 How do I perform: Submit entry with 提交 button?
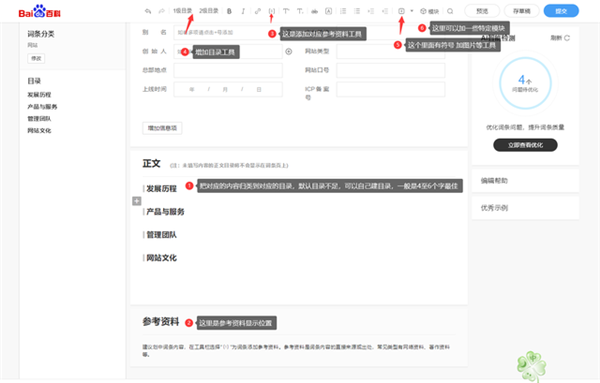(x=561, y=11)
